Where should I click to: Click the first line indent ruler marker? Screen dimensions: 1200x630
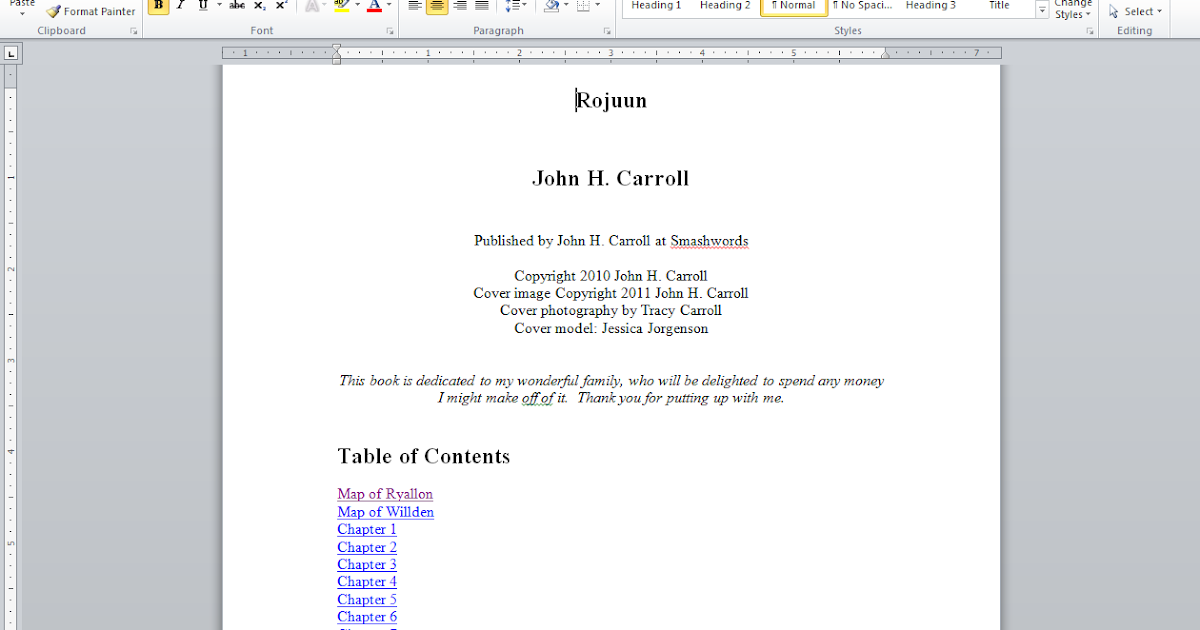(337, 48)
